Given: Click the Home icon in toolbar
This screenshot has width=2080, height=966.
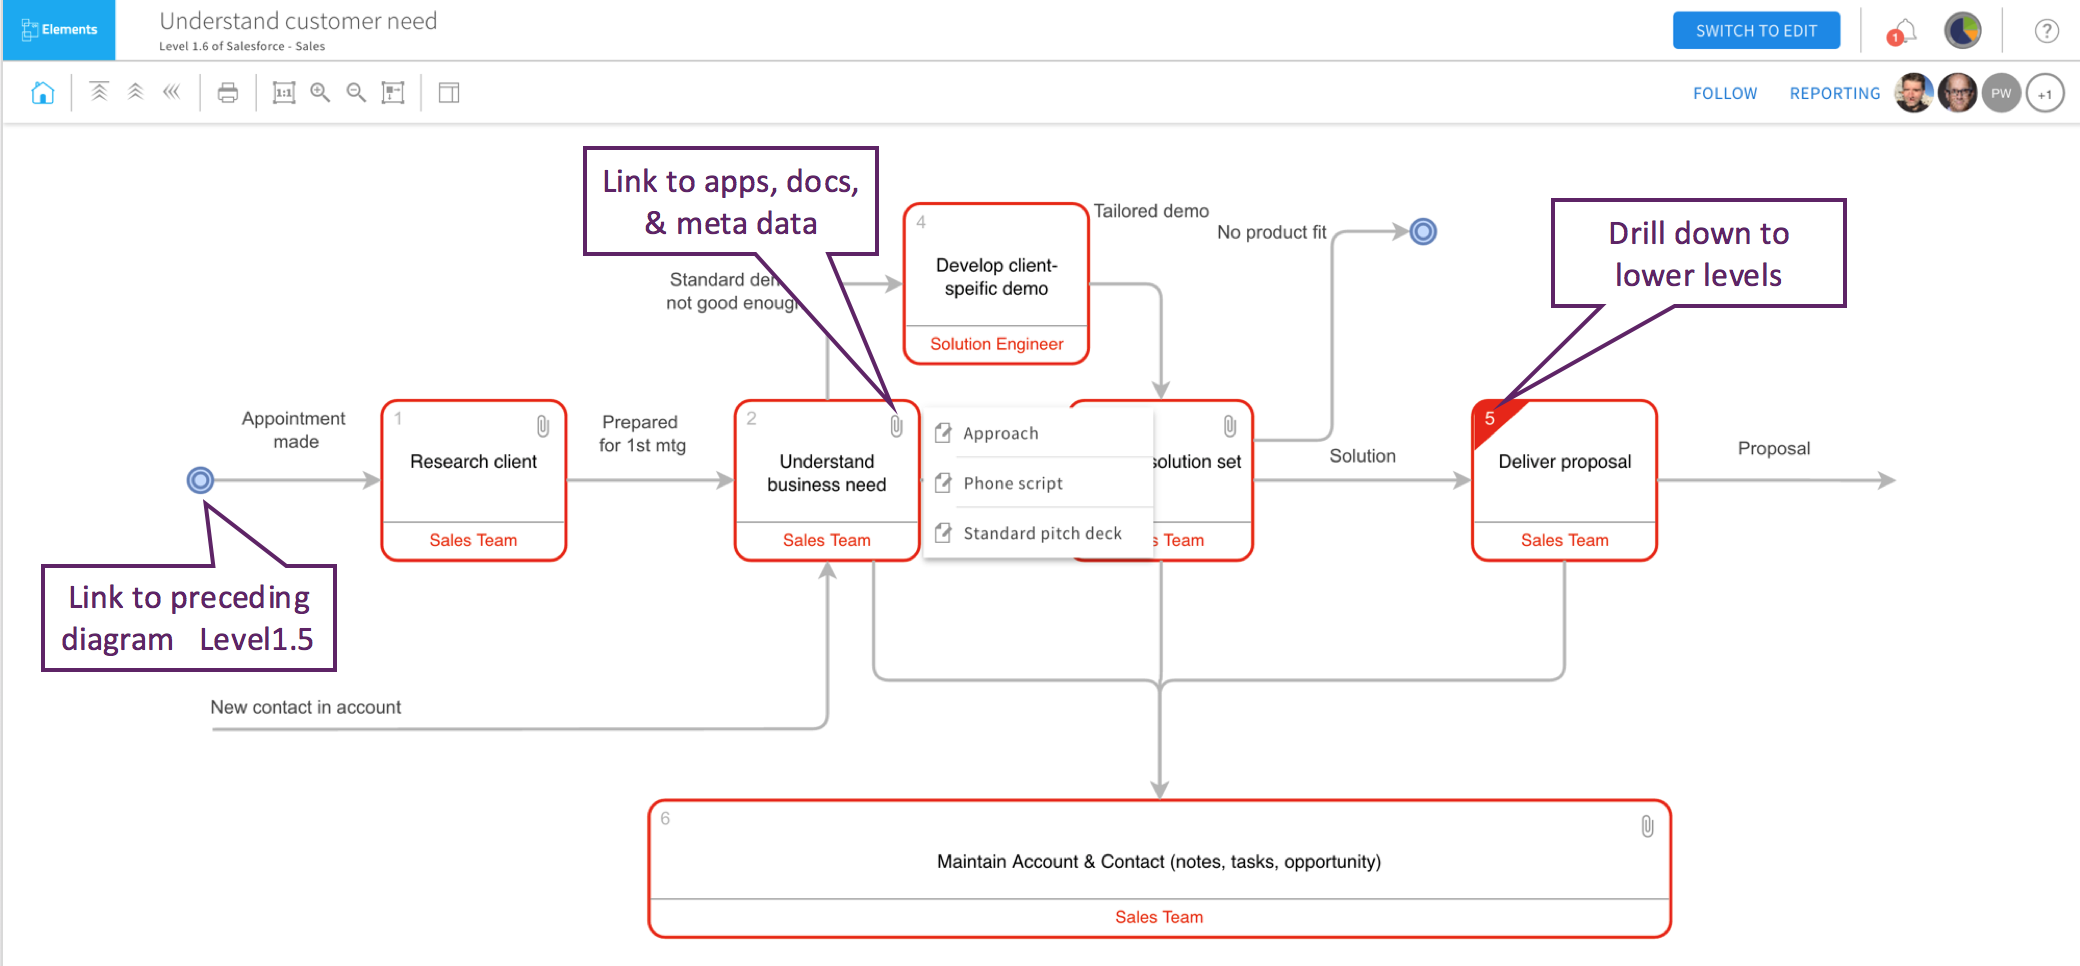Looking at the screenshot, I should (42, 93).
